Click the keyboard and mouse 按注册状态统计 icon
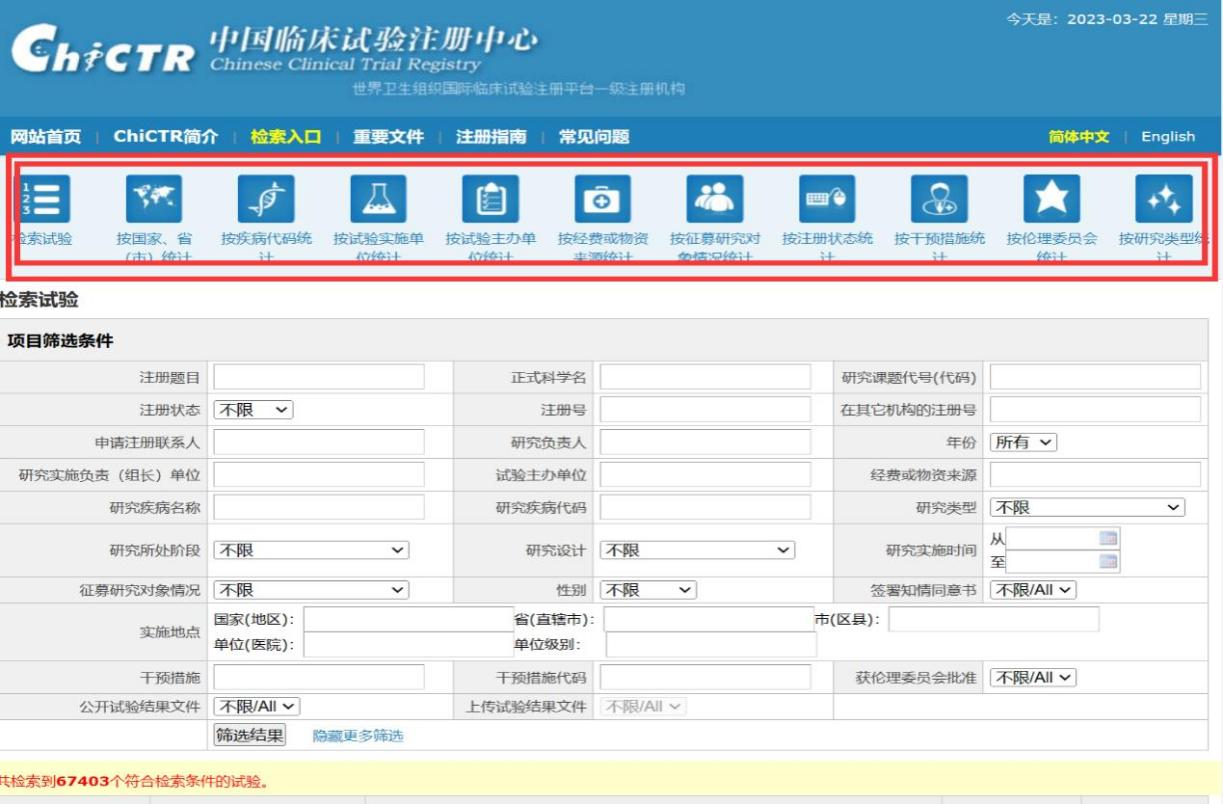 827,199
